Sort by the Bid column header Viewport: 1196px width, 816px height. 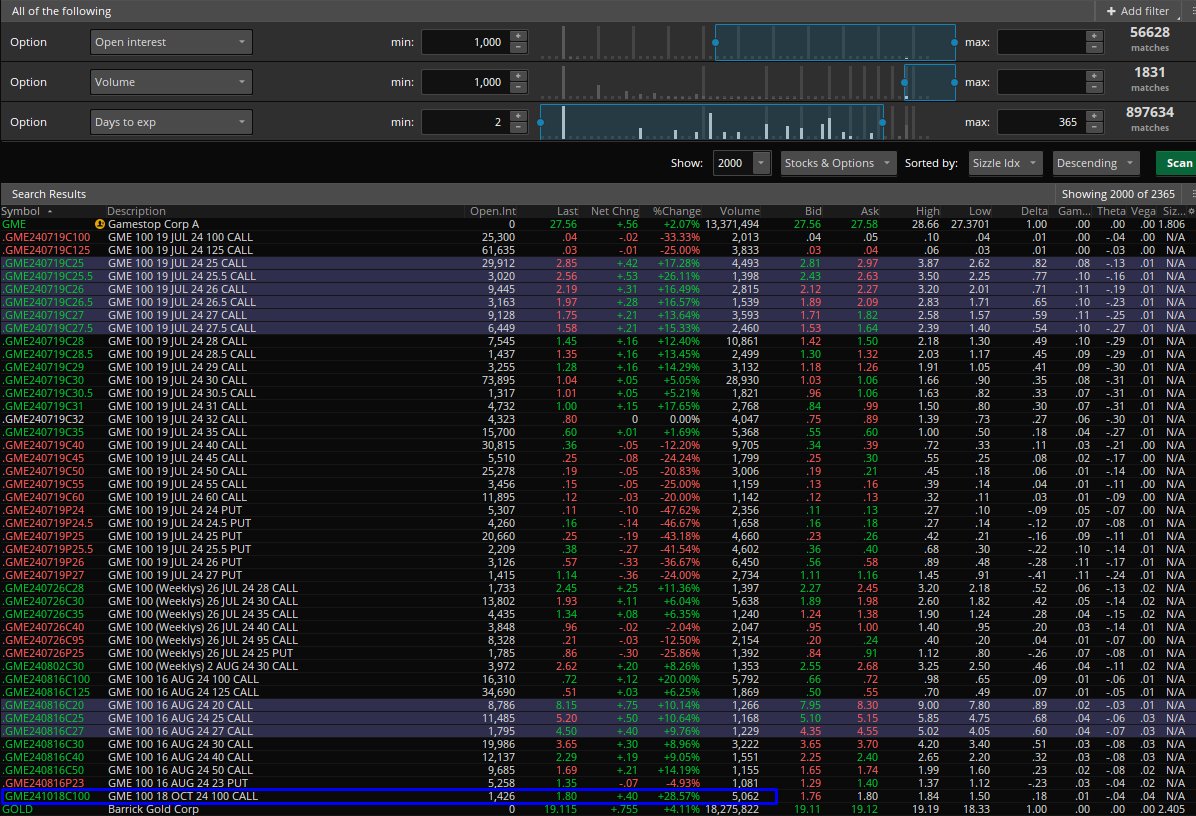point(813,211)
